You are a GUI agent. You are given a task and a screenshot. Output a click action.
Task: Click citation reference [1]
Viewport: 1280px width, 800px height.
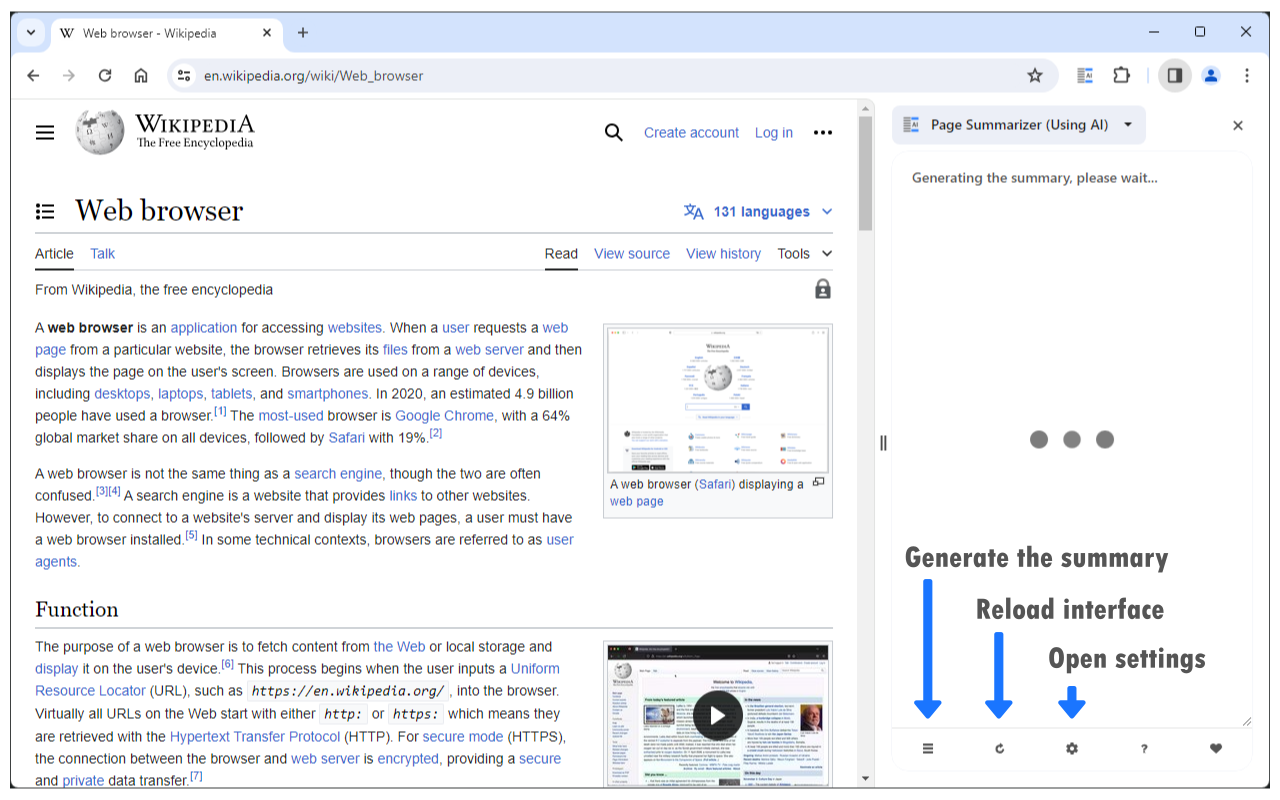click(x=220, y=411)
